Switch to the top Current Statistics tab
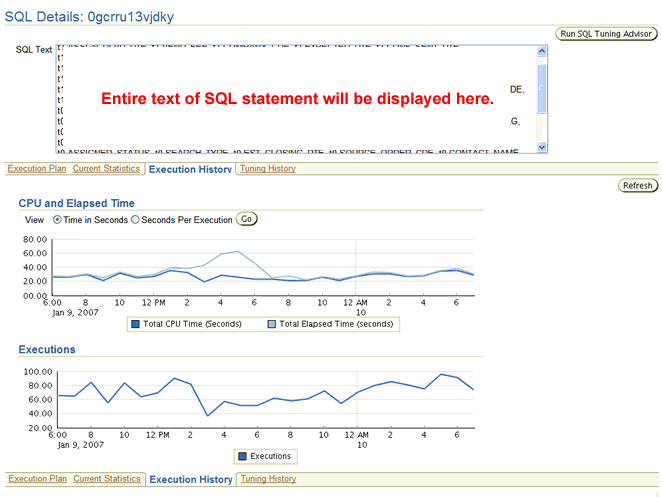 pos(107,169)
